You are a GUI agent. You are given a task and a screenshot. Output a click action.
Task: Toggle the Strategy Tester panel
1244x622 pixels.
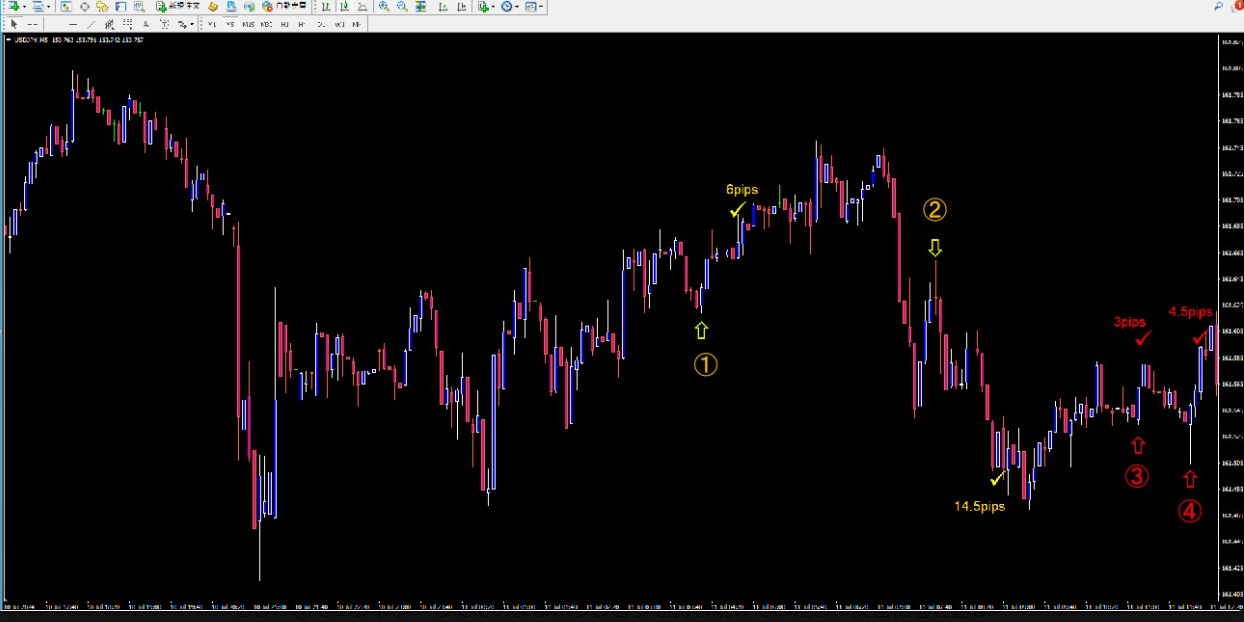[x=139, y=6]
